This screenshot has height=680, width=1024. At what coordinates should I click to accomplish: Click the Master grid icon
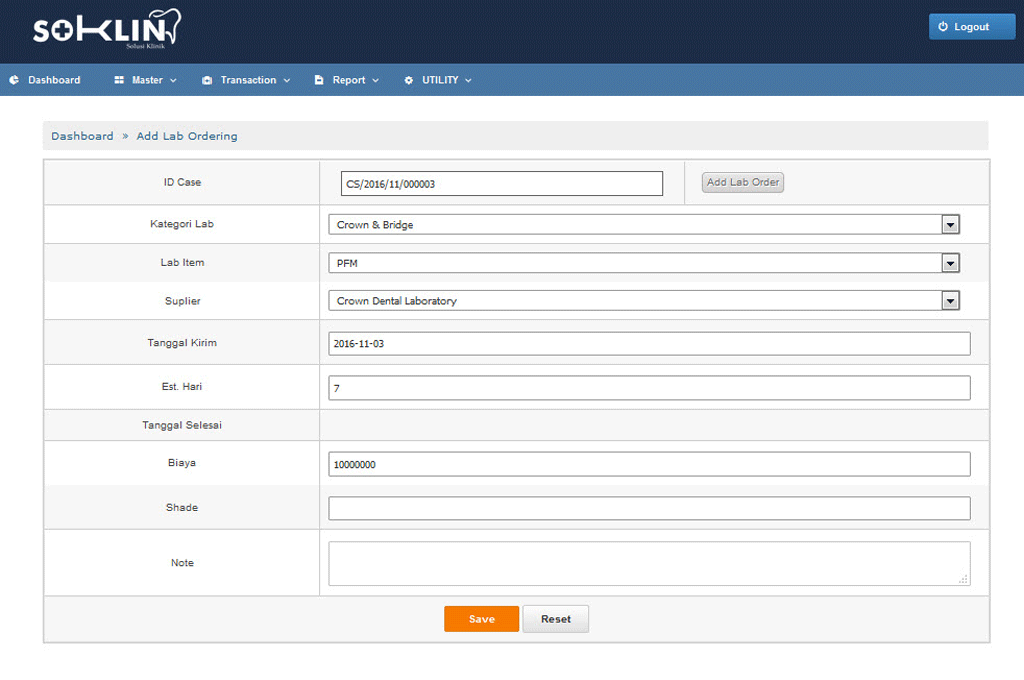pyautogui.click(x=119, y=80)
